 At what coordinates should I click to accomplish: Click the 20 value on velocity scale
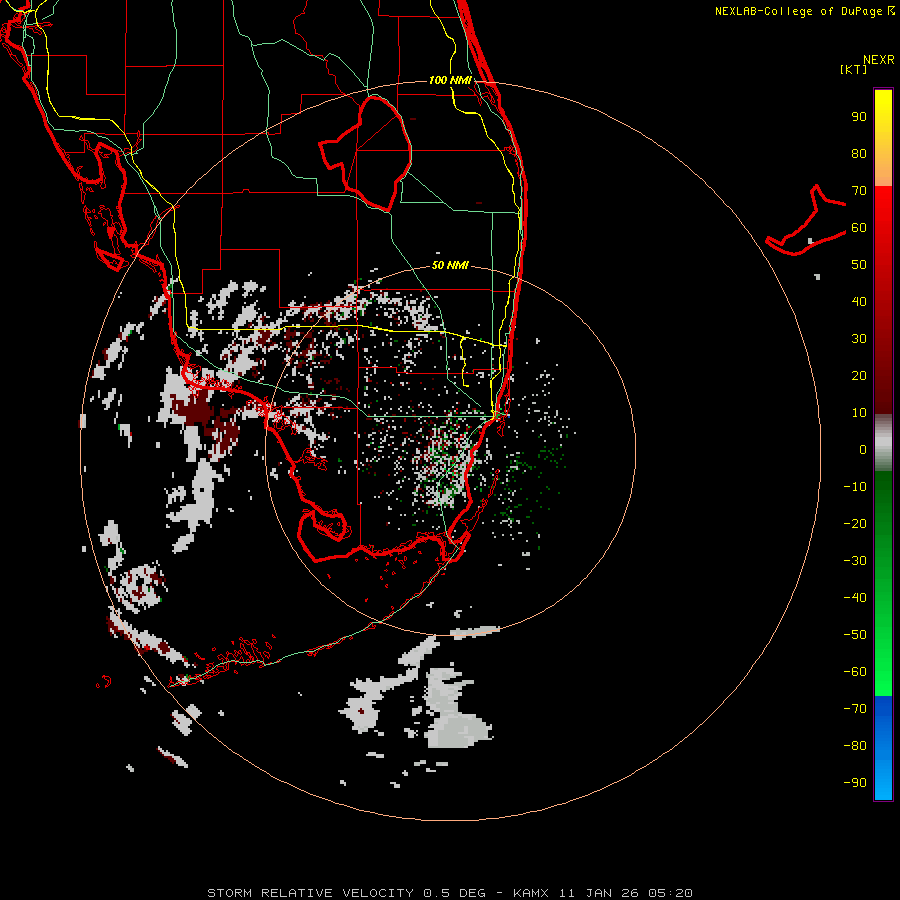tap(859, 376)
